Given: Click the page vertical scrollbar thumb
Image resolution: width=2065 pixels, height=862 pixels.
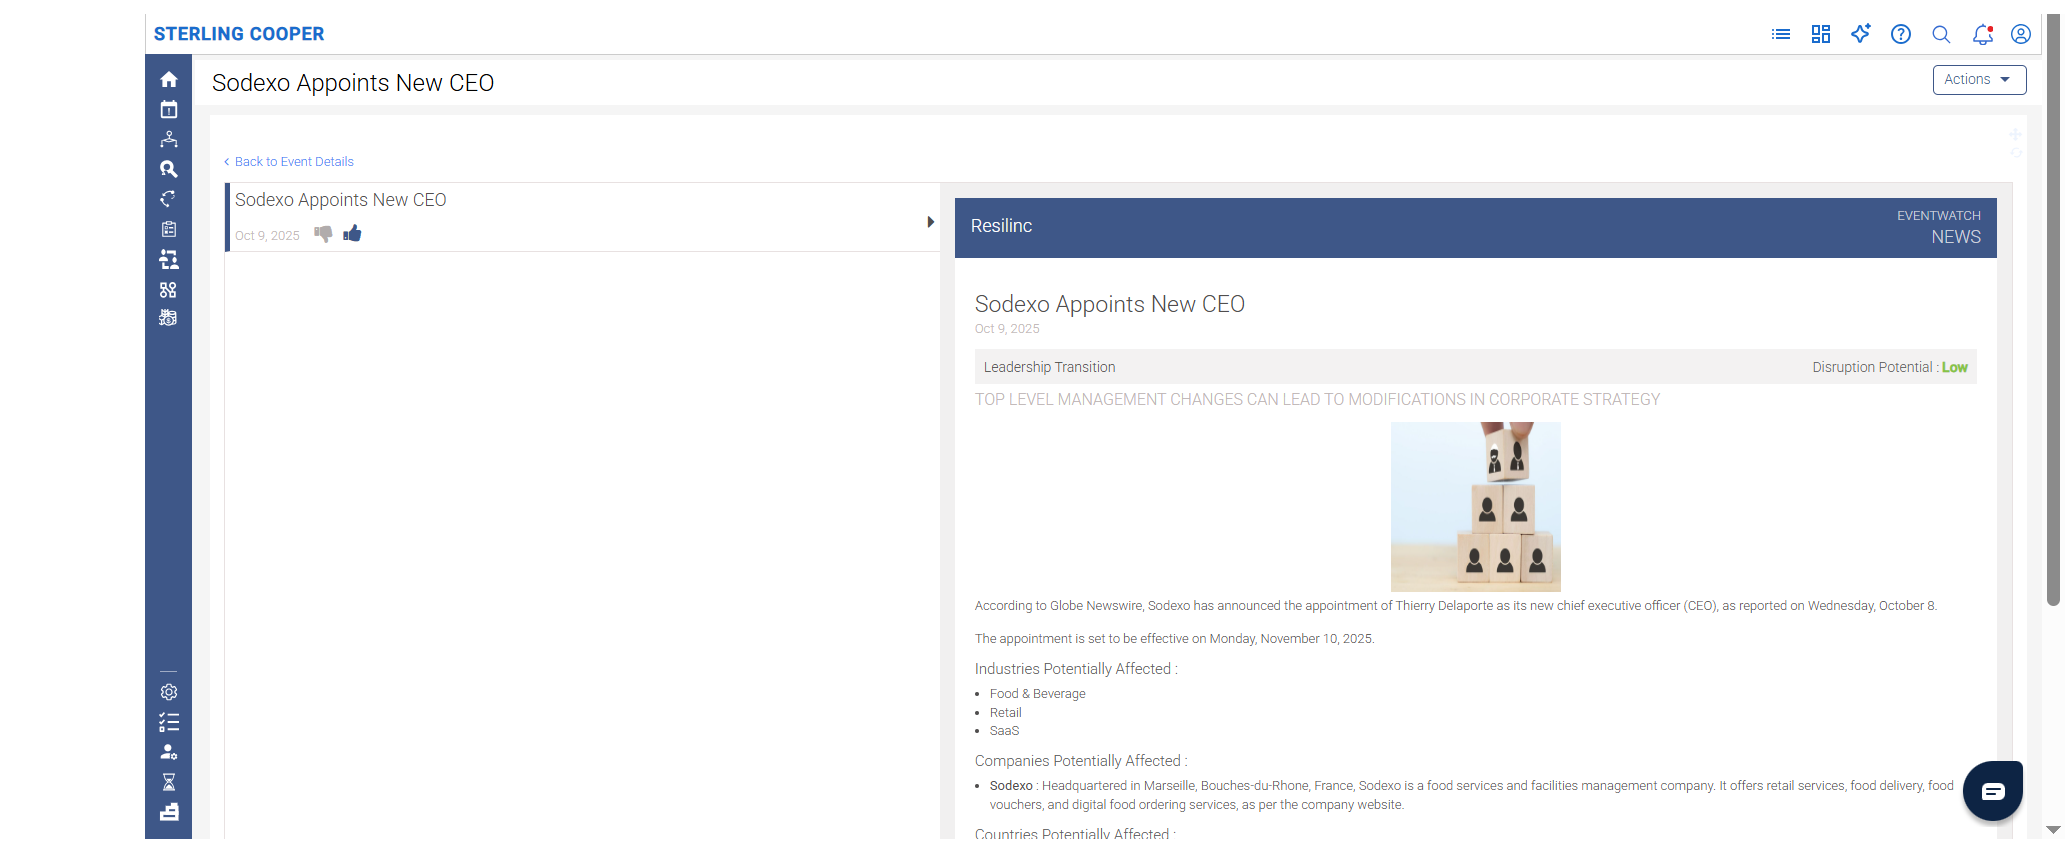Looking at the screenshot, I should click(2053, 310).
